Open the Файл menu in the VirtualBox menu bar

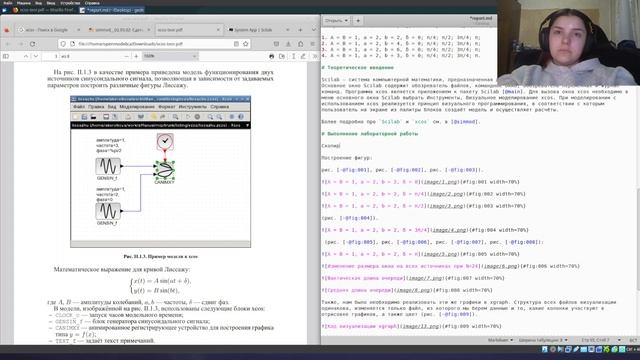coord(7,3)
